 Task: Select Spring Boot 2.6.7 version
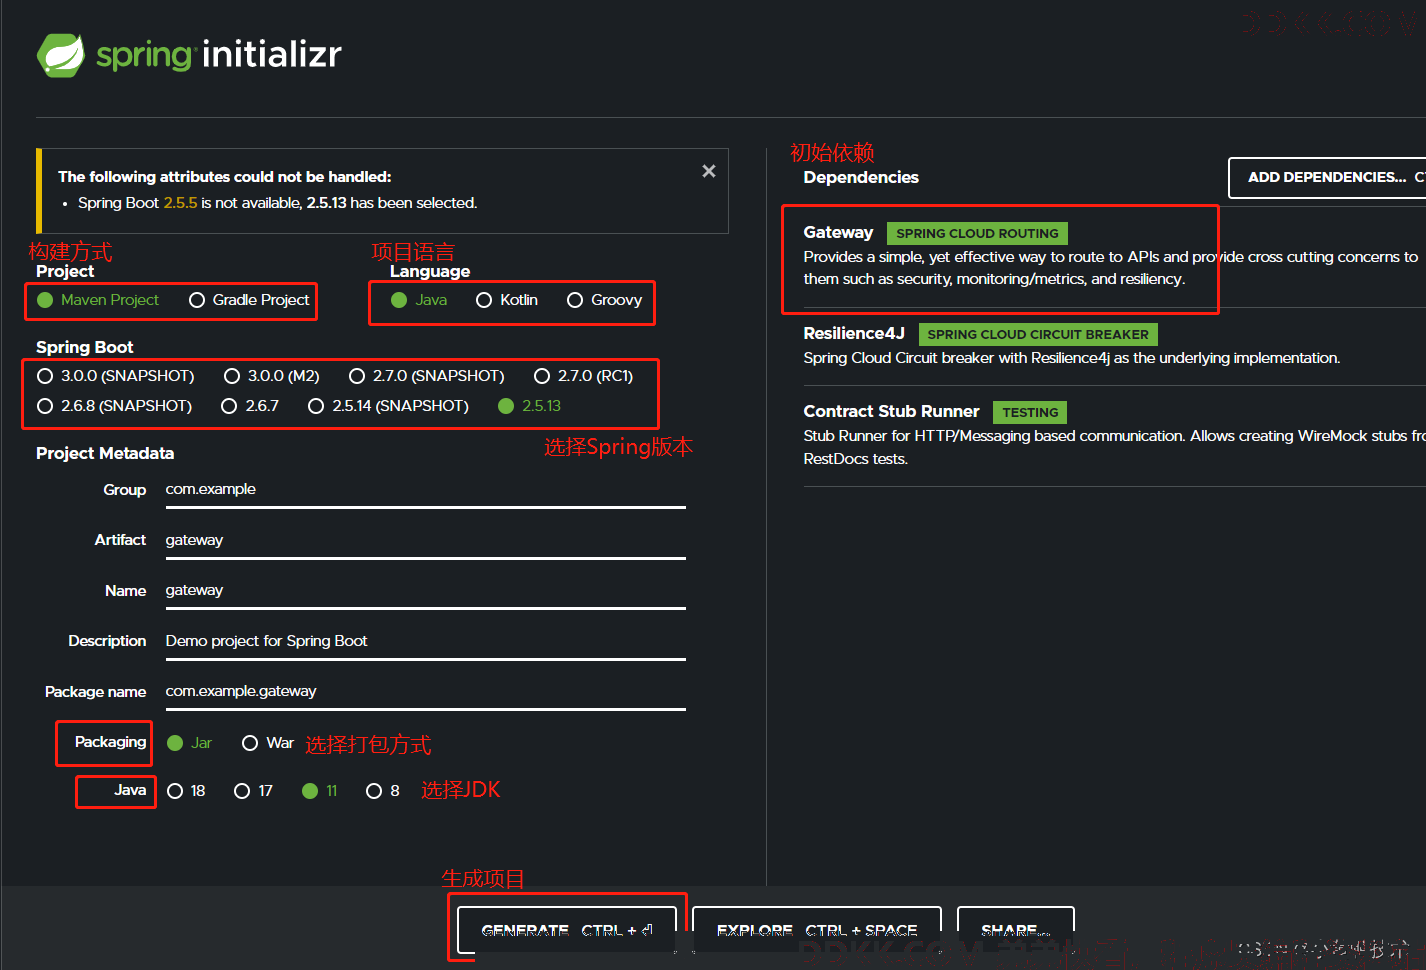click(250, 406)
